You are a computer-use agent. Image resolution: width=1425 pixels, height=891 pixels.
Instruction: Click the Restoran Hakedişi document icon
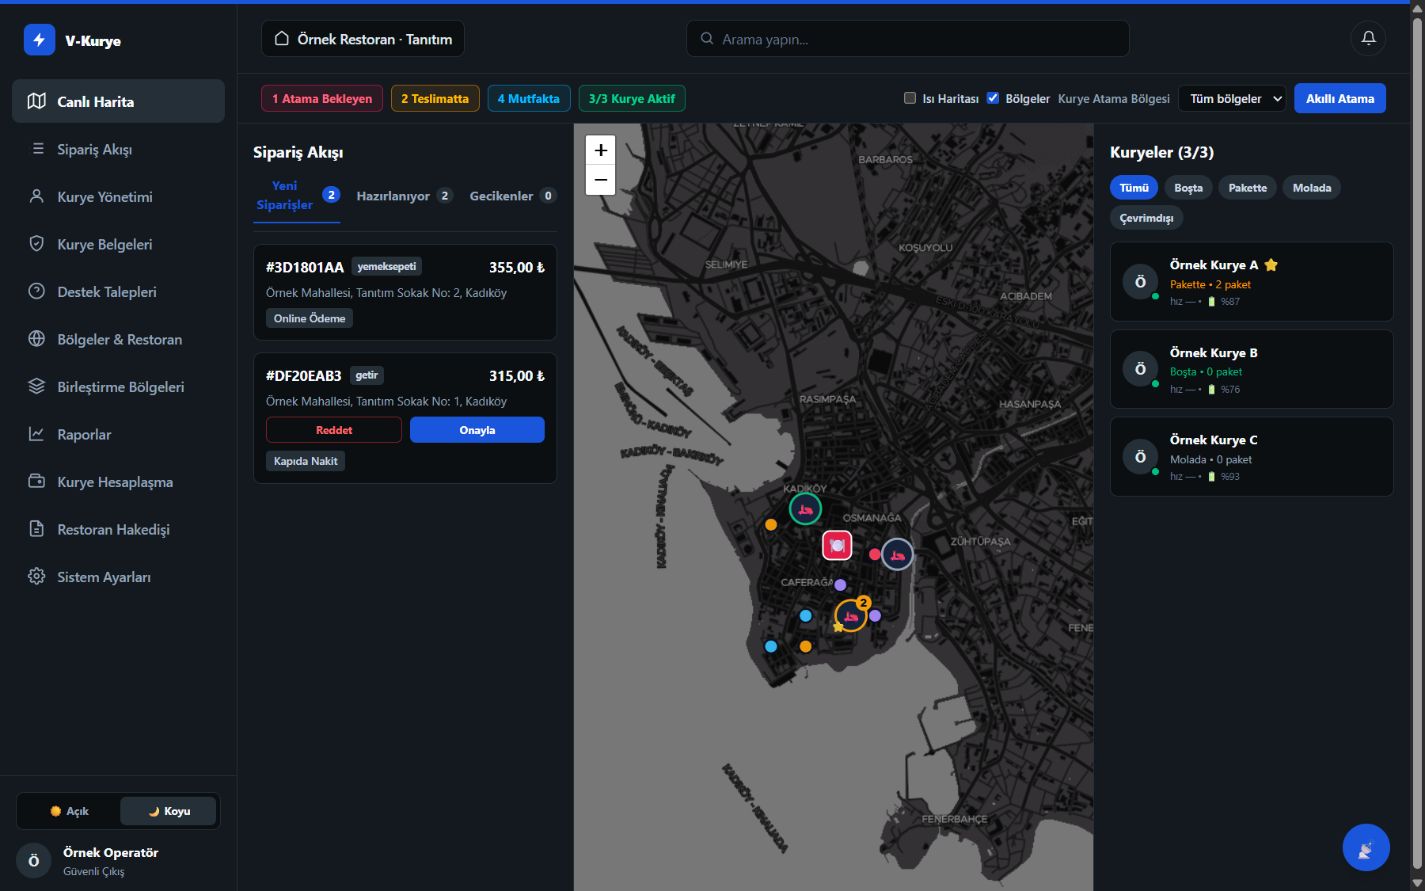(37, 529)
